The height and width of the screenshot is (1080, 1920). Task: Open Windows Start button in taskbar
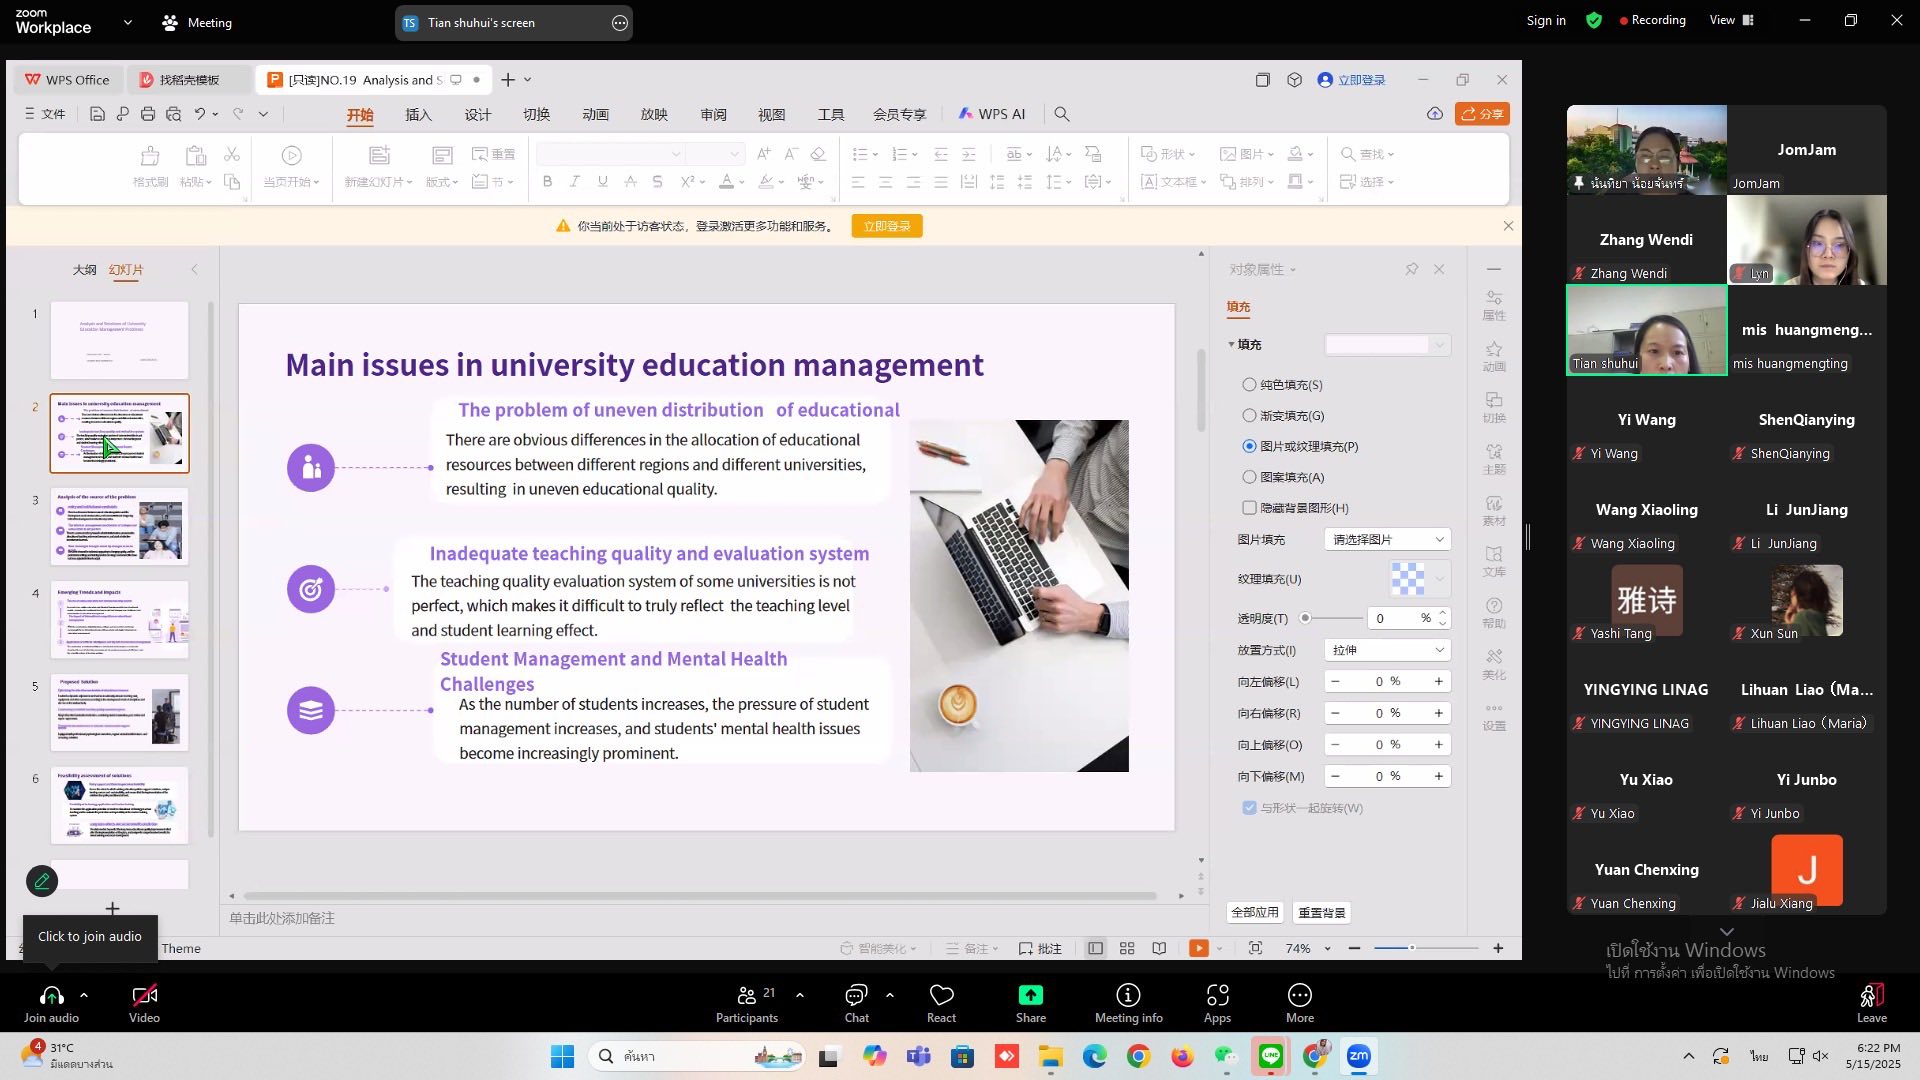coord(562,1057)
